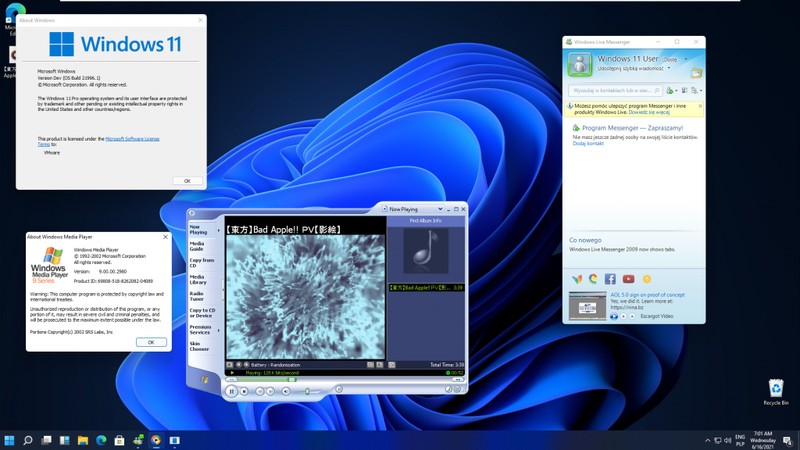This screenshot has width=800, height=450.
Task: Pause playback in Windows Media Player
Action: 231,391
